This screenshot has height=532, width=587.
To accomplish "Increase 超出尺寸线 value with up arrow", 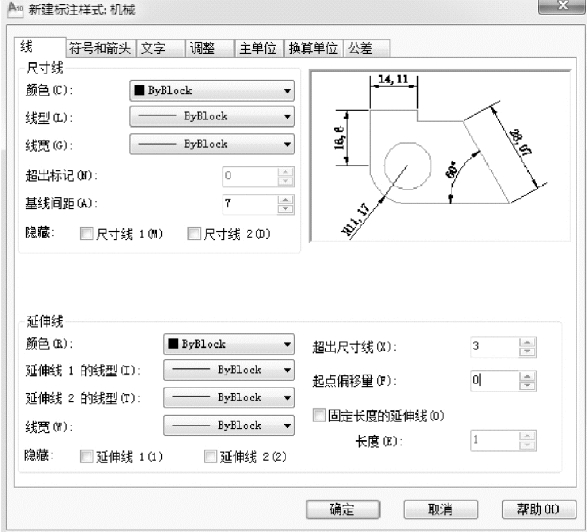I will 527,342.
